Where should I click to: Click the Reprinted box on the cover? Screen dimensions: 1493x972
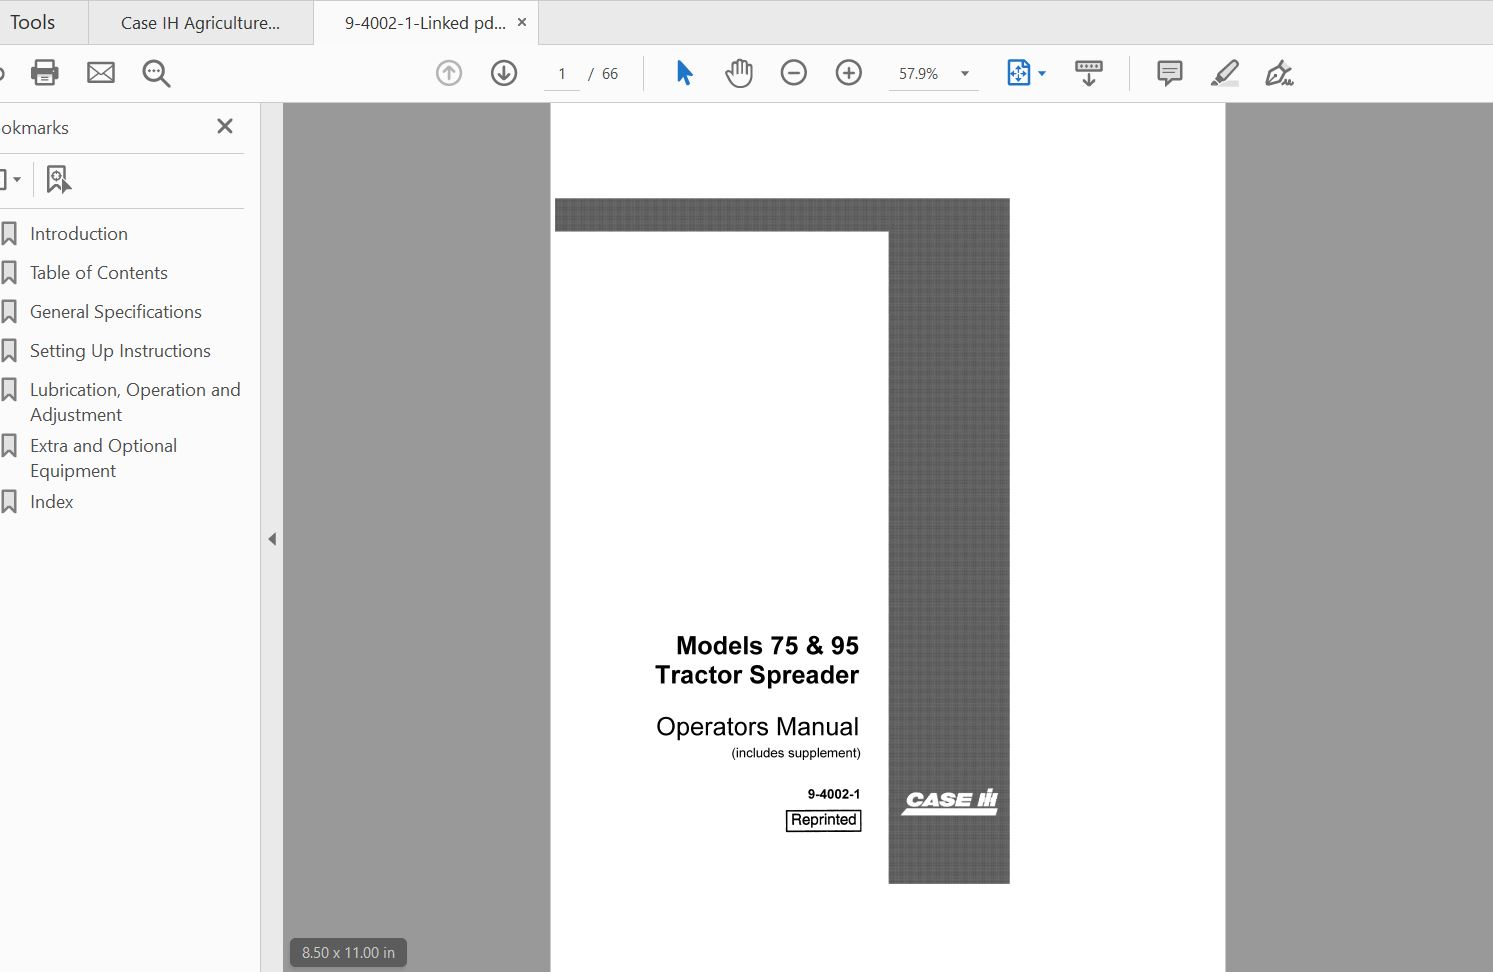[823, 820]
